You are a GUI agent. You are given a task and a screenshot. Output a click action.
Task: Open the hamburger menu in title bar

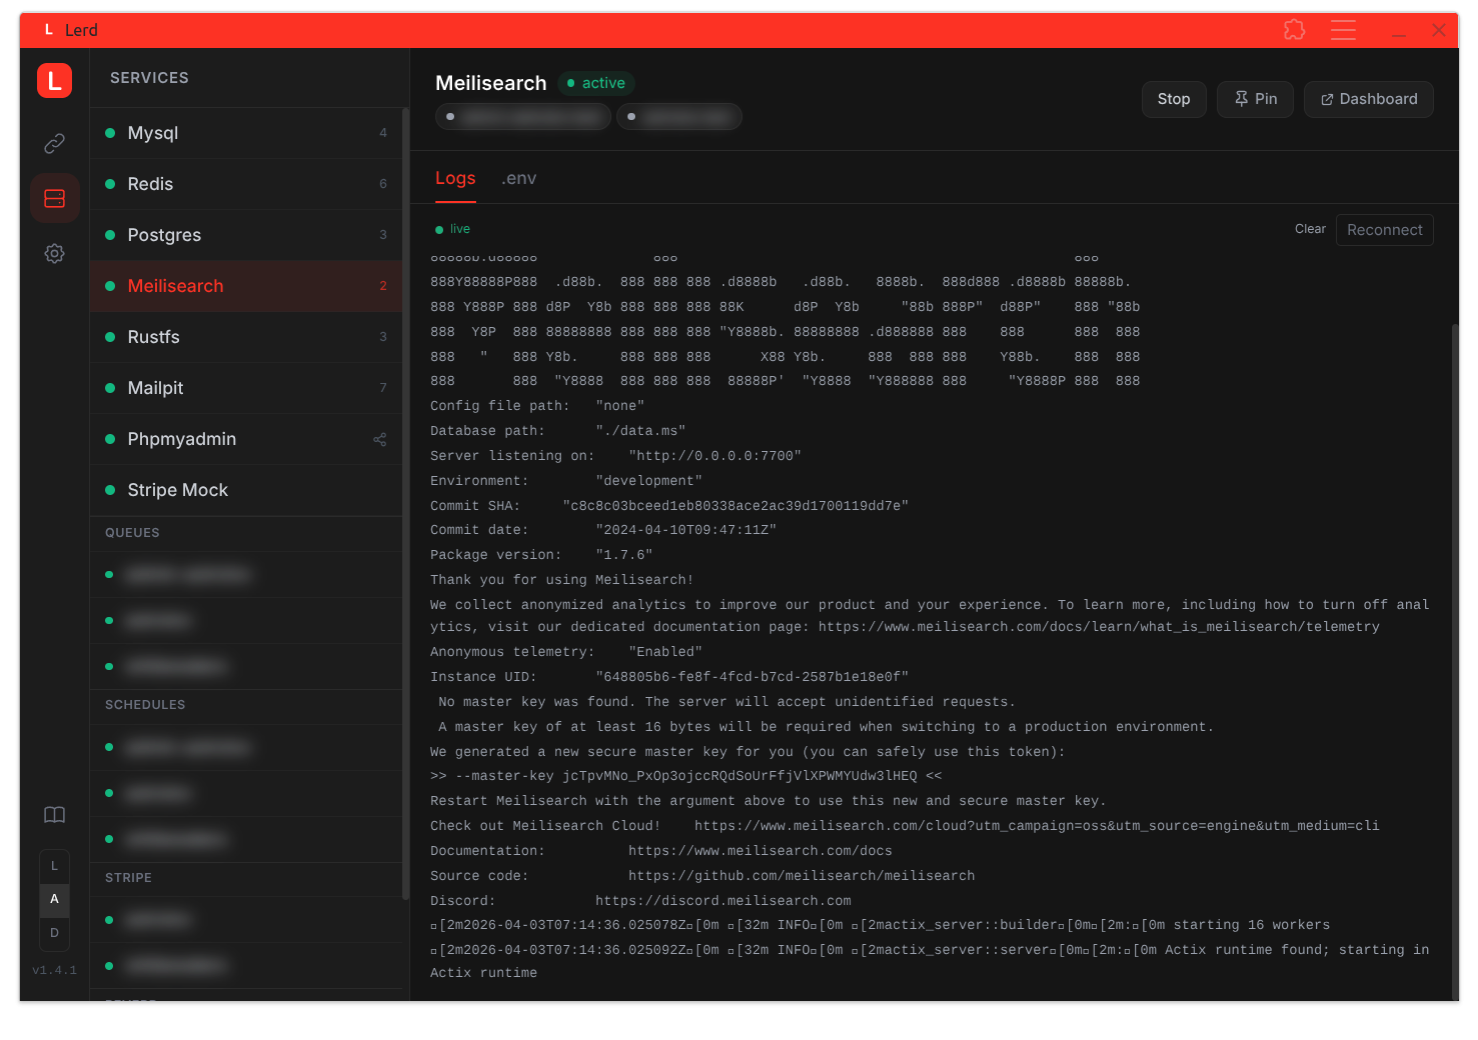1343,30
